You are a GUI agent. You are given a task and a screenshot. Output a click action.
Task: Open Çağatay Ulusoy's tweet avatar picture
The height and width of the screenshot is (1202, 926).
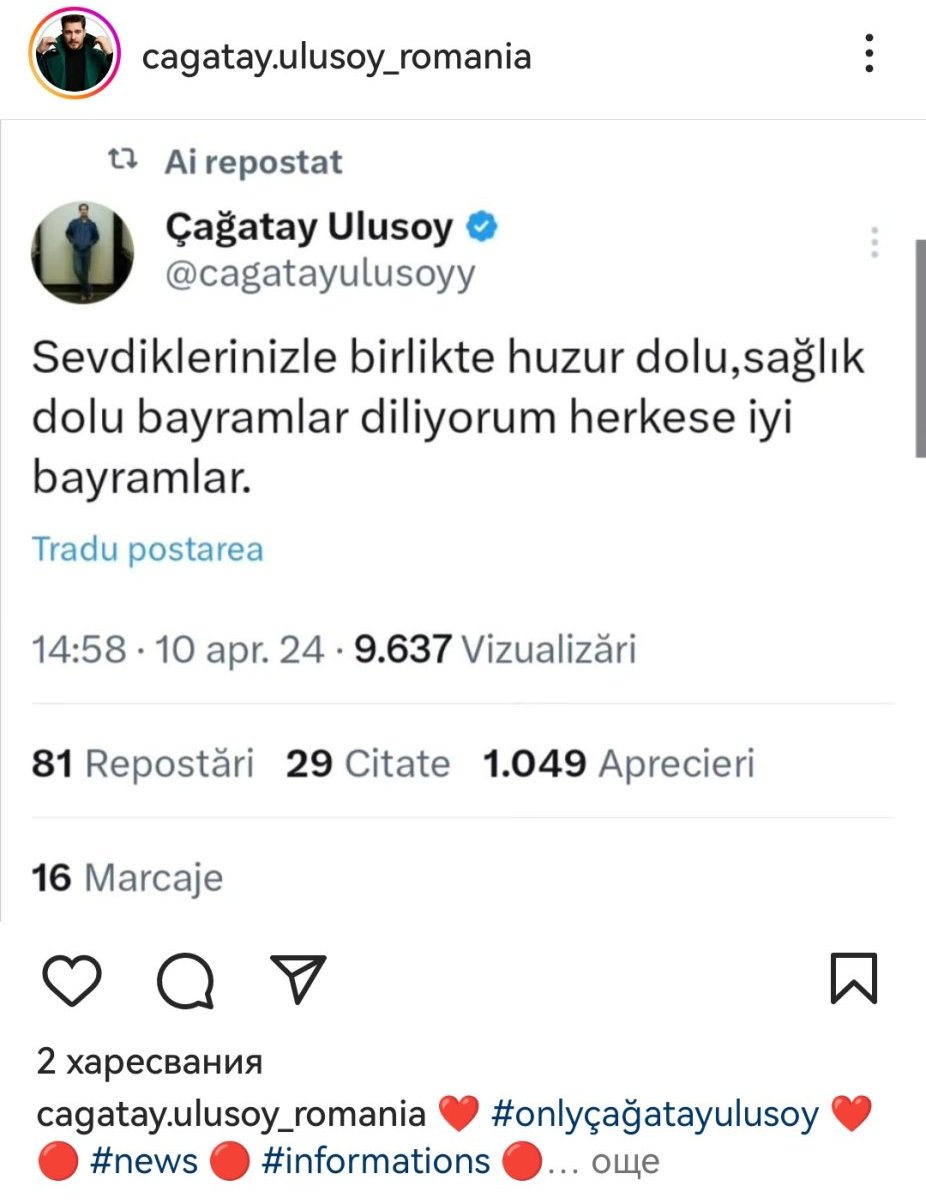pos(83,251)
